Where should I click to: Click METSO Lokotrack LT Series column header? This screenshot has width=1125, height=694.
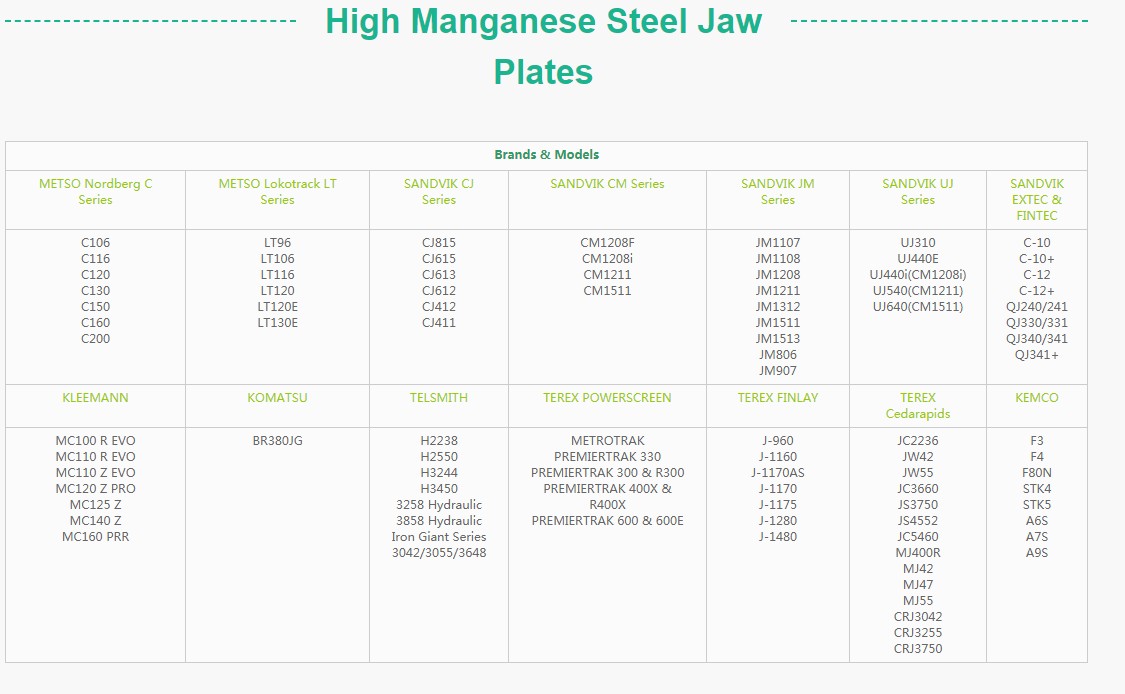278,192
